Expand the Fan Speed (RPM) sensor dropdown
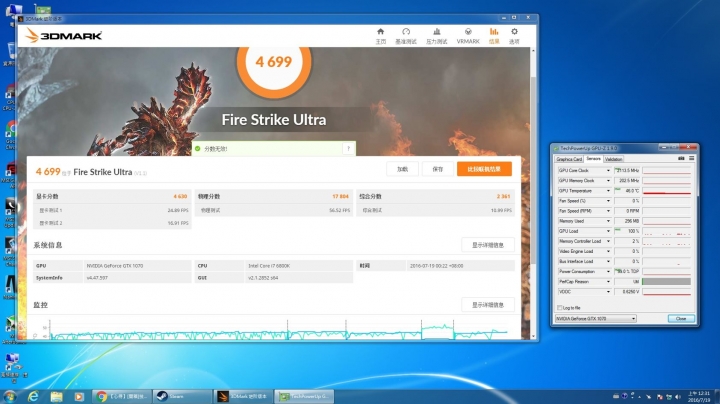Screen dimensions: 720x404 (608, 211)
